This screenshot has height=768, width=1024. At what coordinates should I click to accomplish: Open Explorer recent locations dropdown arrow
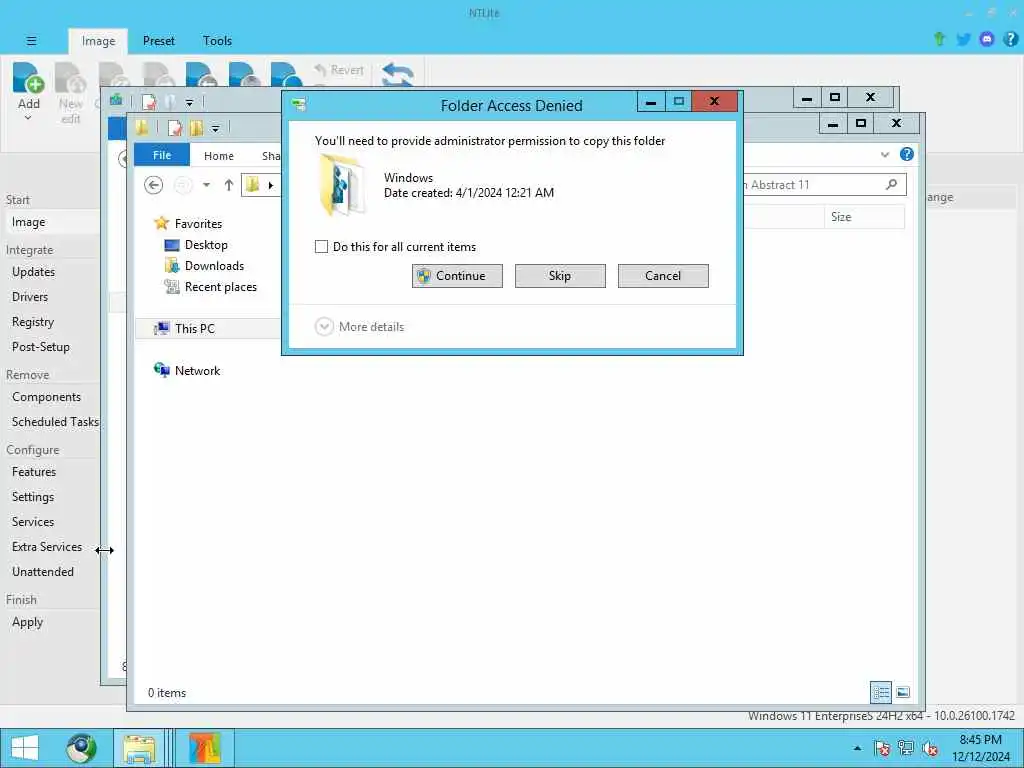point(206,185)
